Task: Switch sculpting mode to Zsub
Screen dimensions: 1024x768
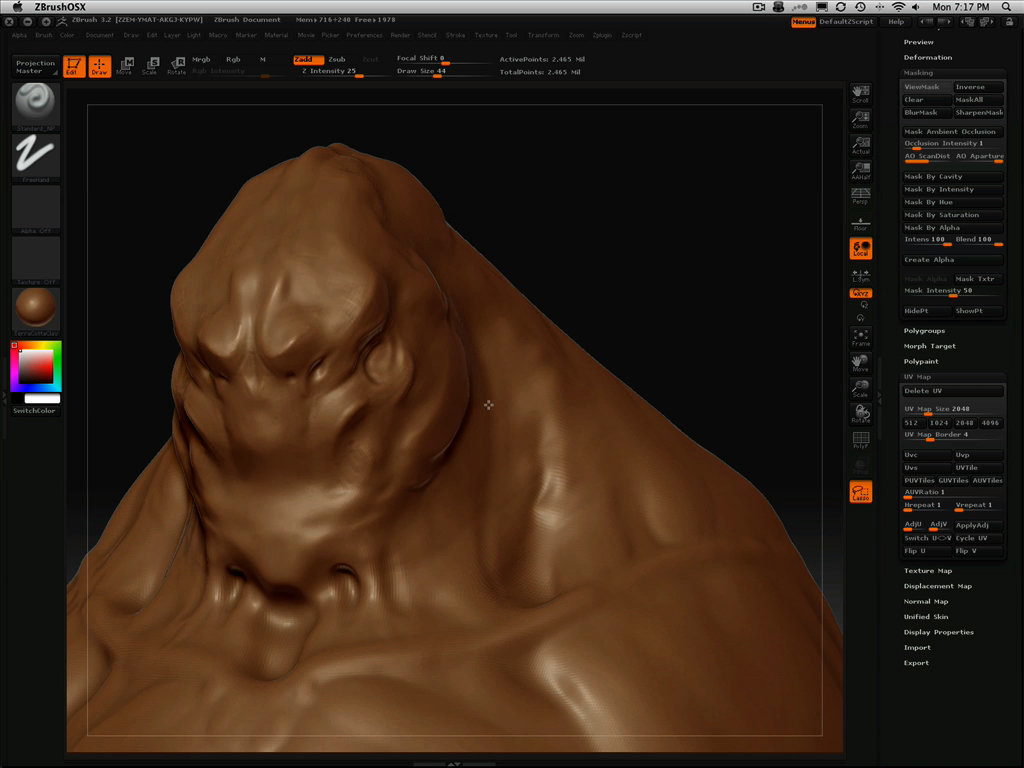Action: 337,59
